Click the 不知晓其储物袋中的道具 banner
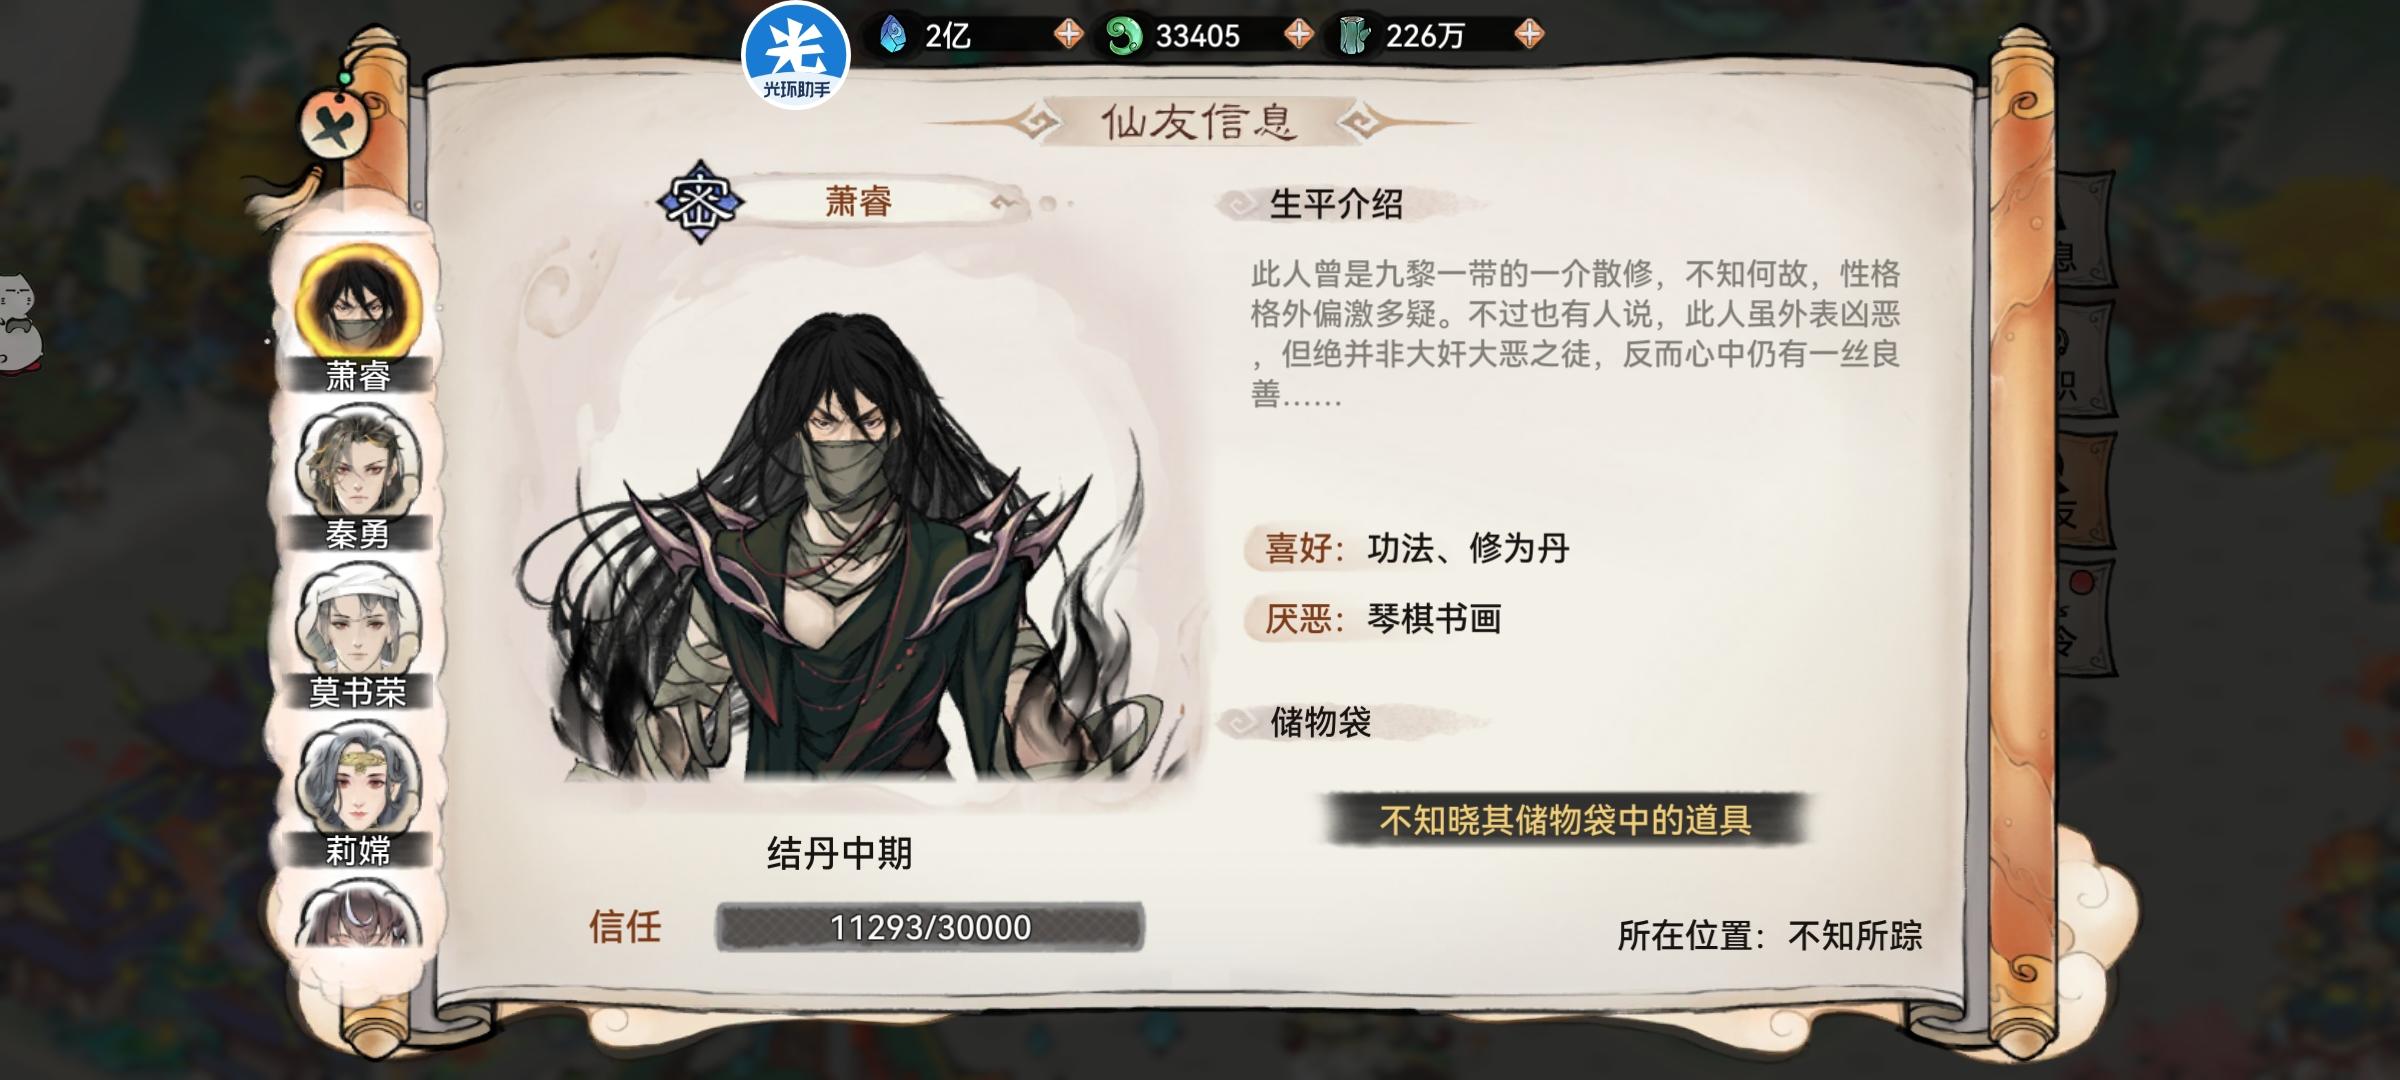The width and height of the screenshot is (2400, 1080). [1565, 820]
